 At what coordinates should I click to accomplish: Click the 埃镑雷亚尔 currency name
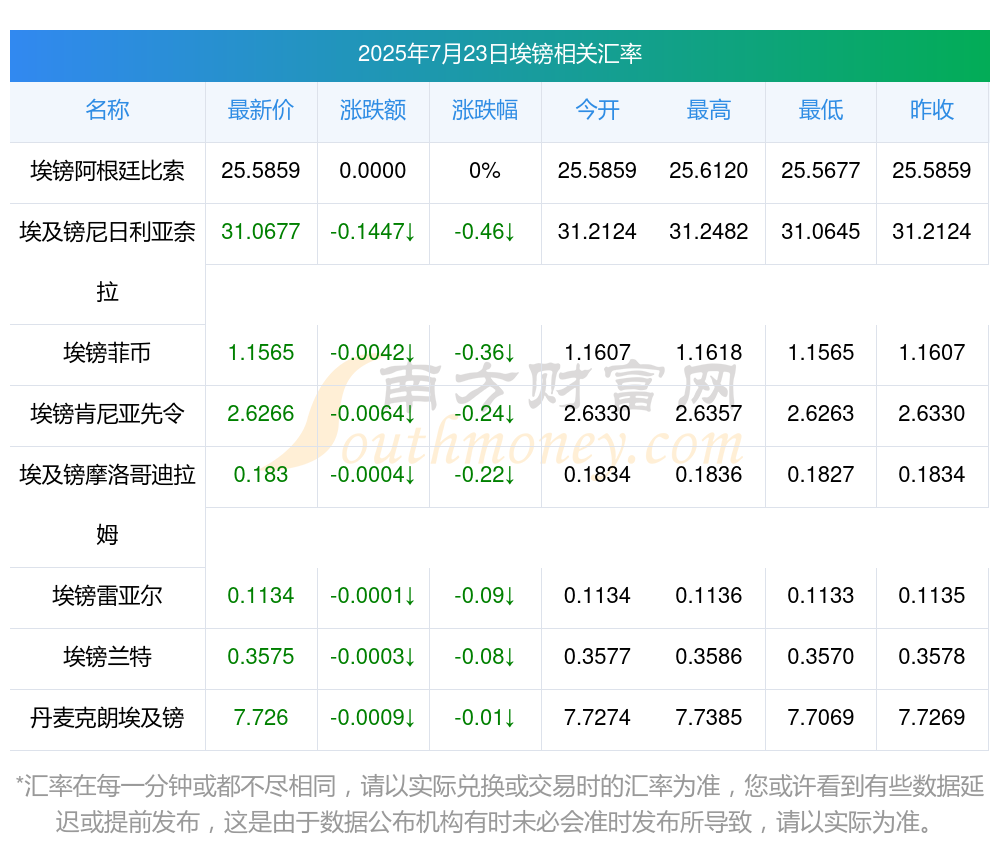(107, 596)
